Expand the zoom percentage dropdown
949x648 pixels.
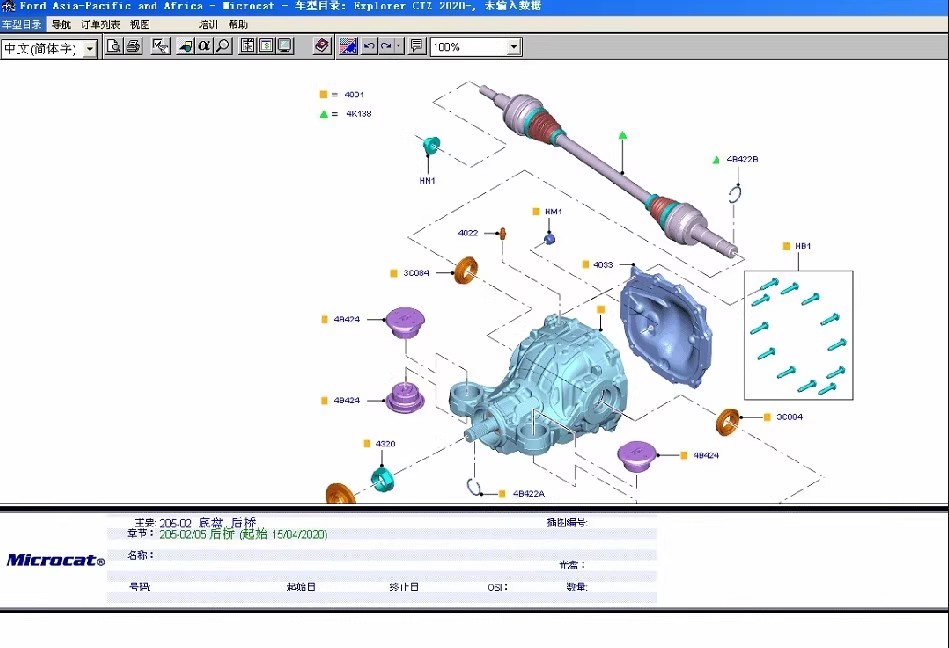tap(514, 47)
